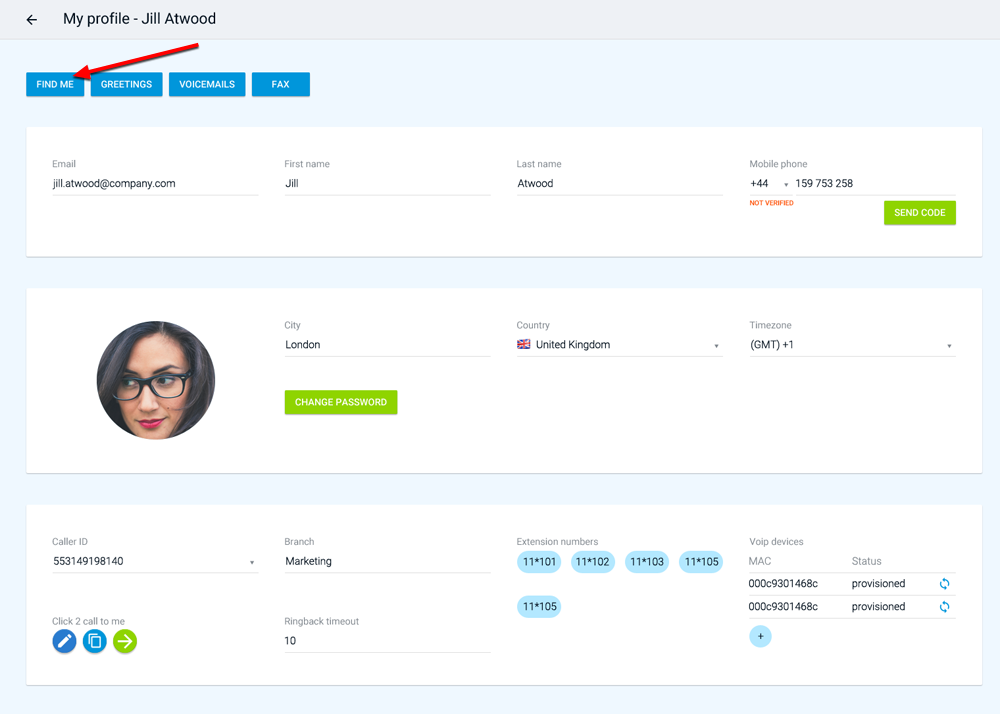Add a new Voip device with plus icon

760,636
